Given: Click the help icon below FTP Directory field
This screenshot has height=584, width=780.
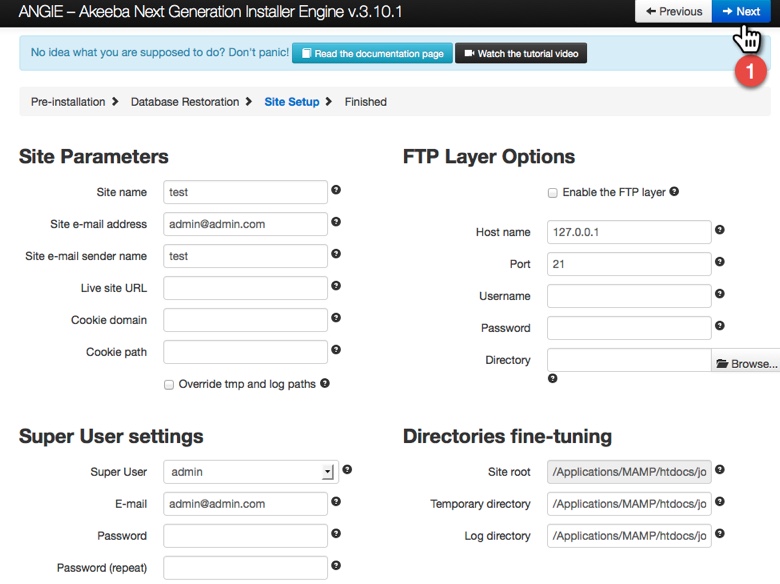Looking at the screenshot, I should click(x=553, y=378).
